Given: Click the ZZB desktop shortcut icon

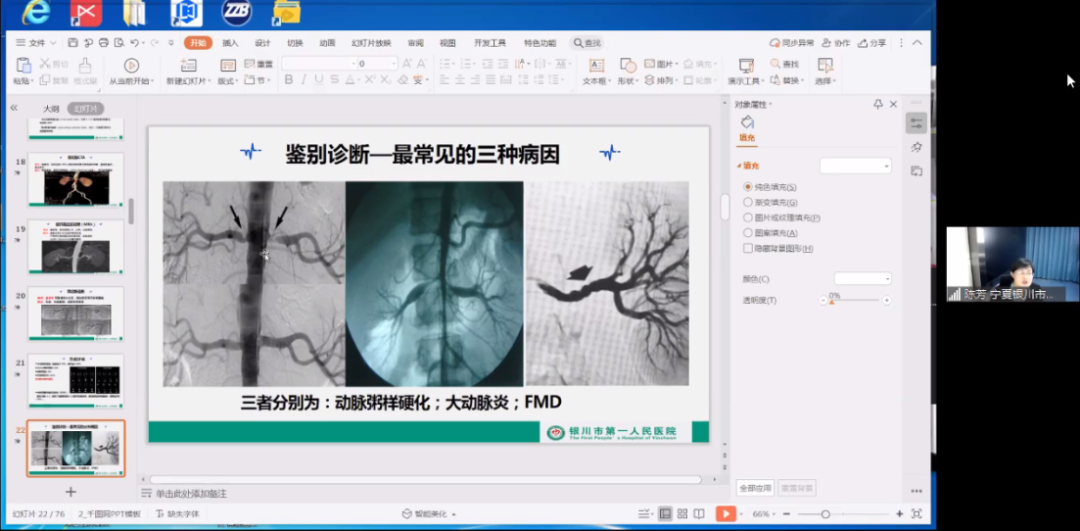Looking at the screenshot, I should (x=236, y=12).
